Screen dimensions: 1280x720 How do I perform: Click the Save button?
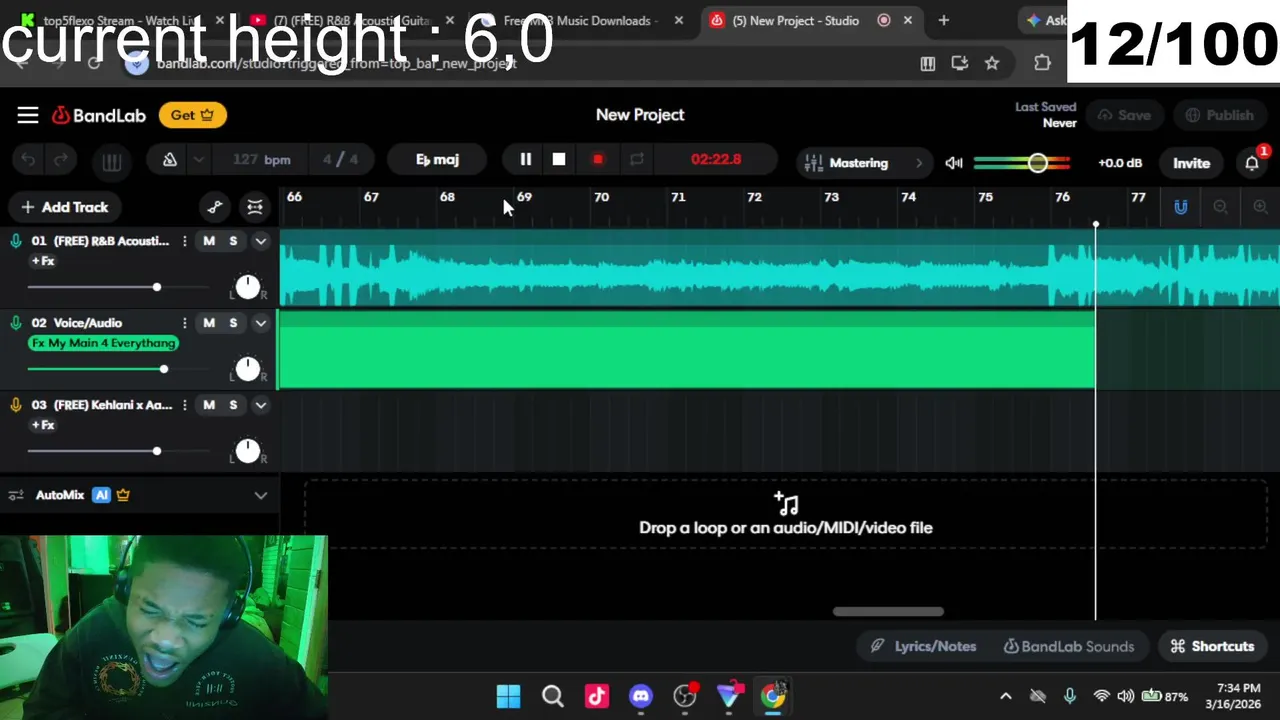1125,115
